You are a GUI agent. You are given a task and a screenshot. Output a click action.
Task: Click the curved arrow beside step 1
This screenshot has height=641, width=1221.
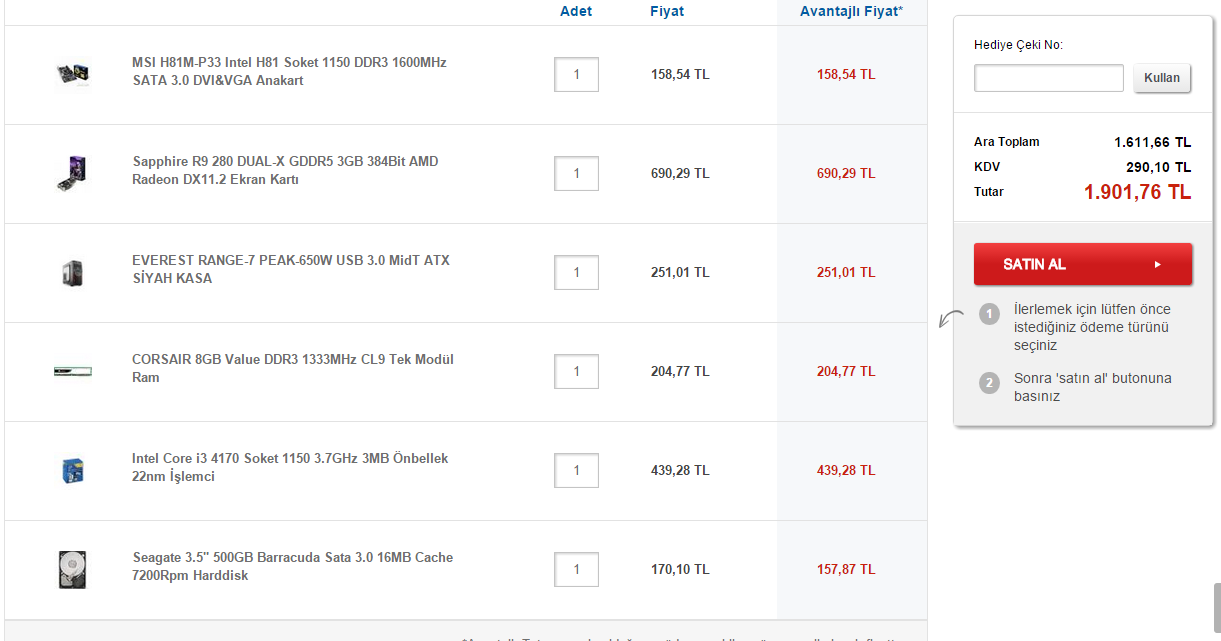click(952, 318)
